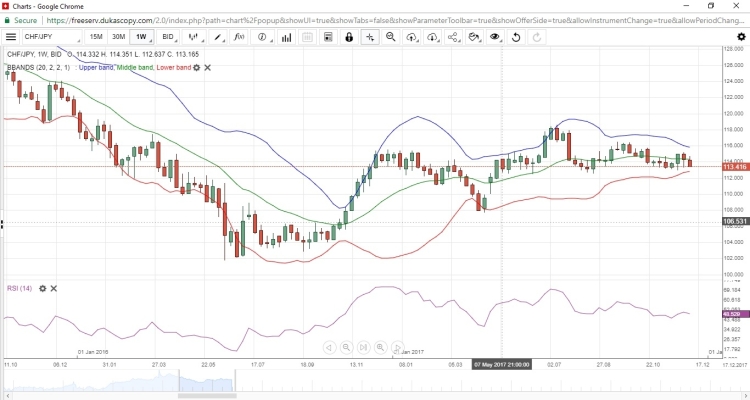Click the Charts browser window title tab
Viewport: 750px width, 400px height.
coord(40,6)
